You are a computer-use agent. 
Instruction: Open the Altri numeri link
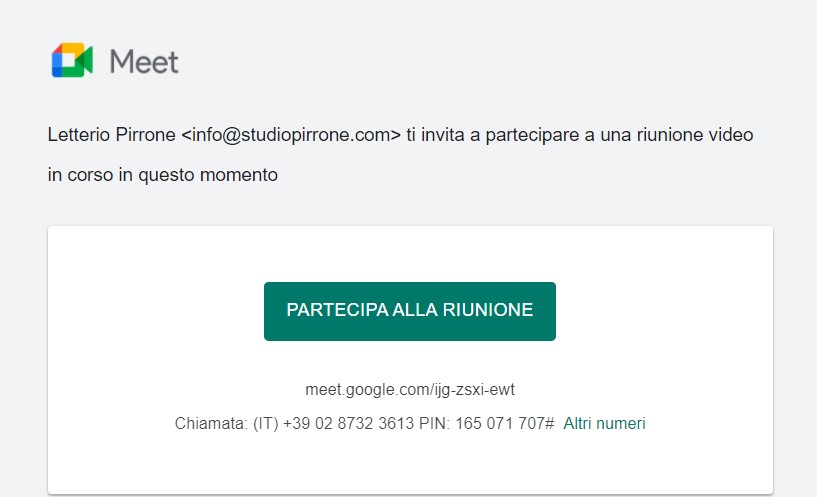(604, 423)
